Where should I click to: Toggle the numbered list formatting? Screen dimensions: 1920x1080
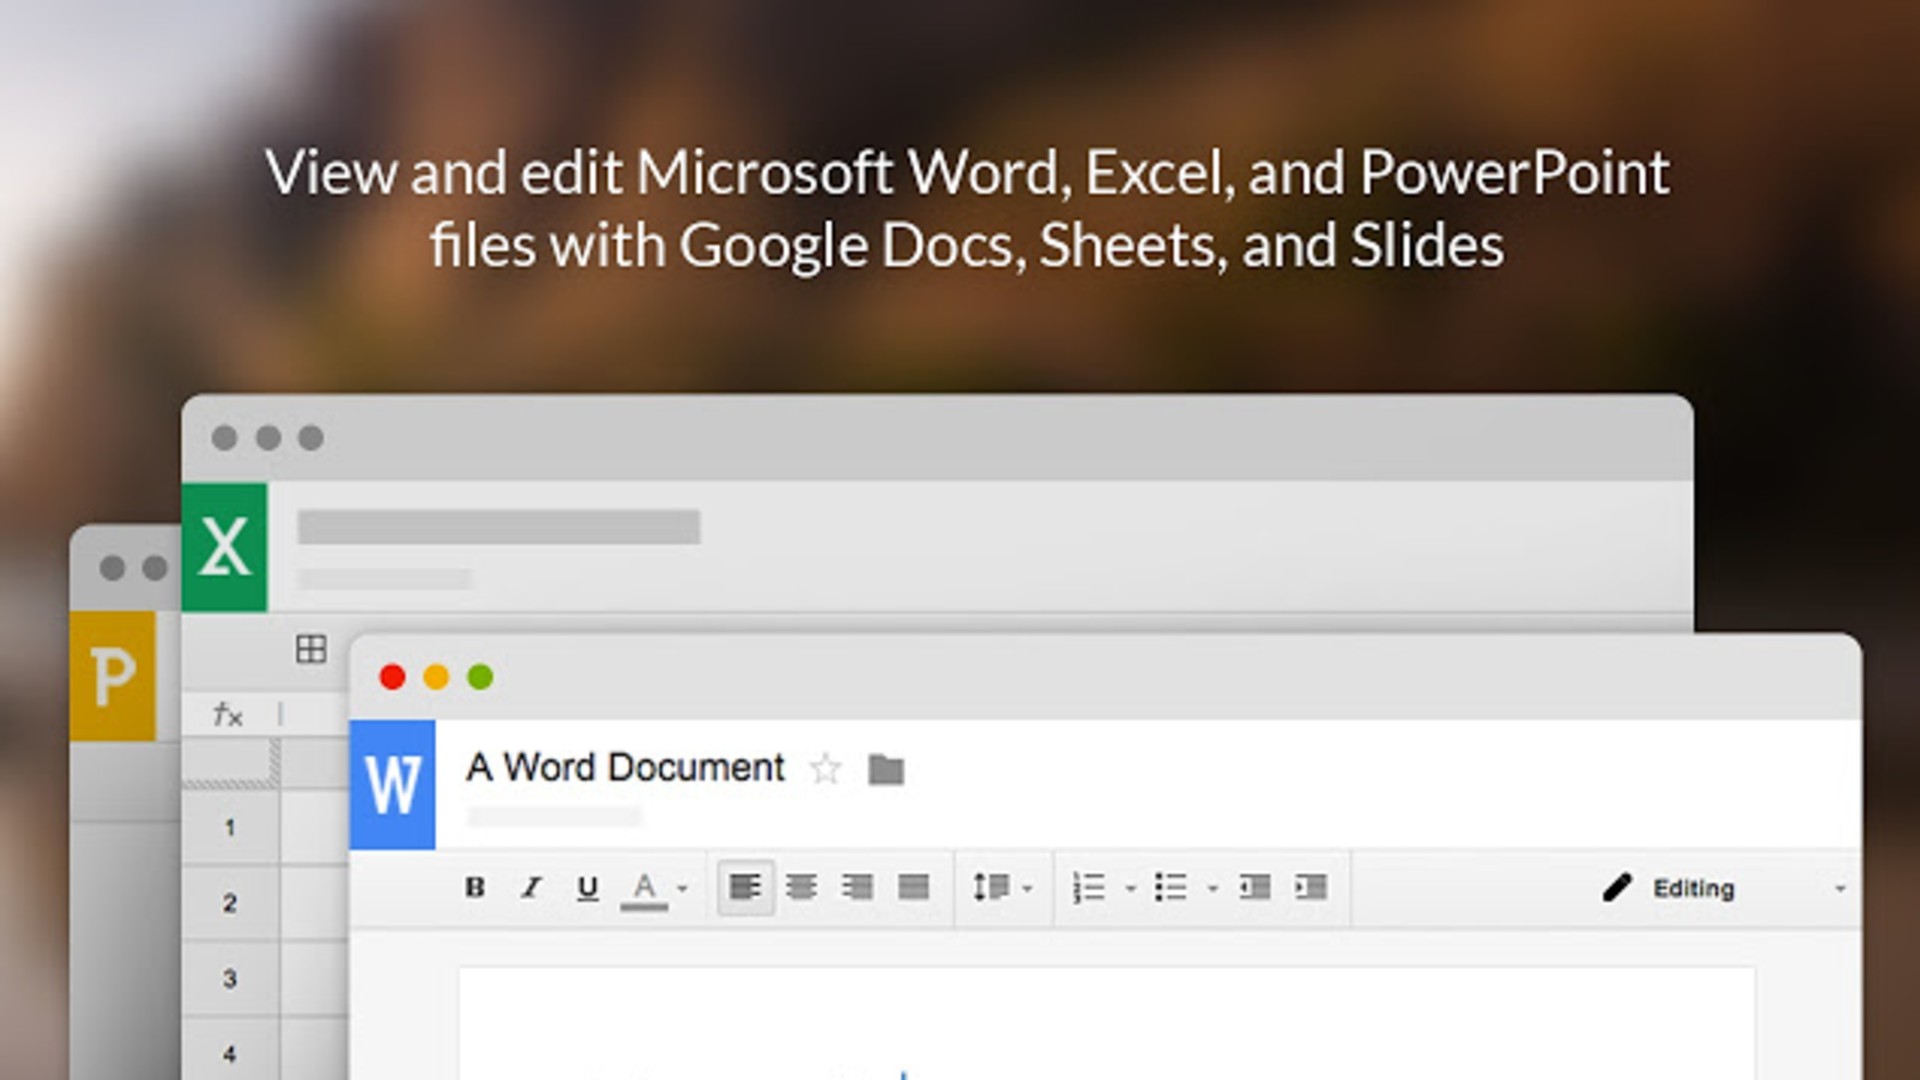[1090, 887]
